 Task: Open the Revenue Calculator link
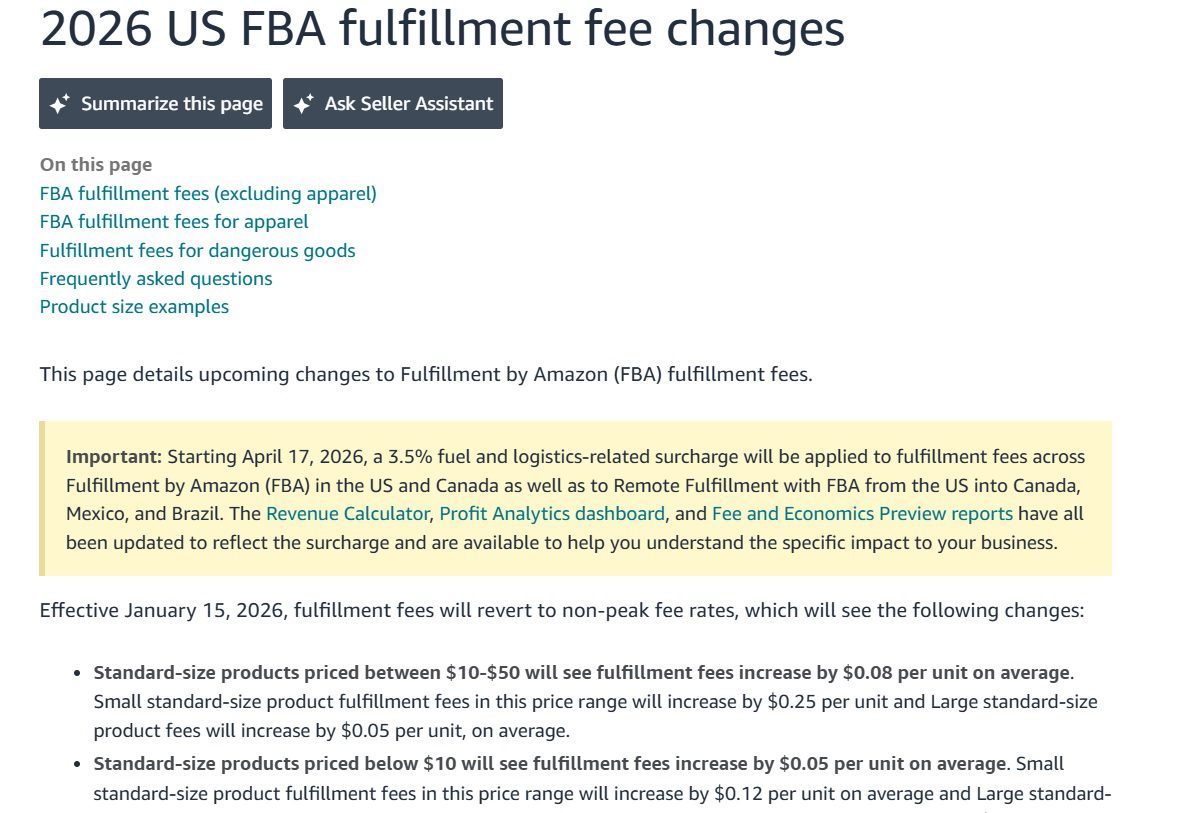tap(345, 513)
